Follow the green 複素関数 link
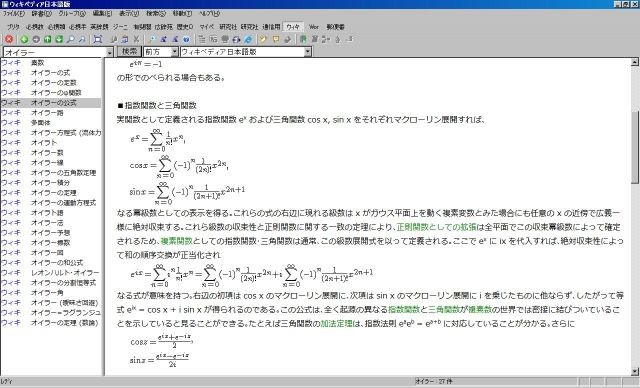 pos(176,241)
